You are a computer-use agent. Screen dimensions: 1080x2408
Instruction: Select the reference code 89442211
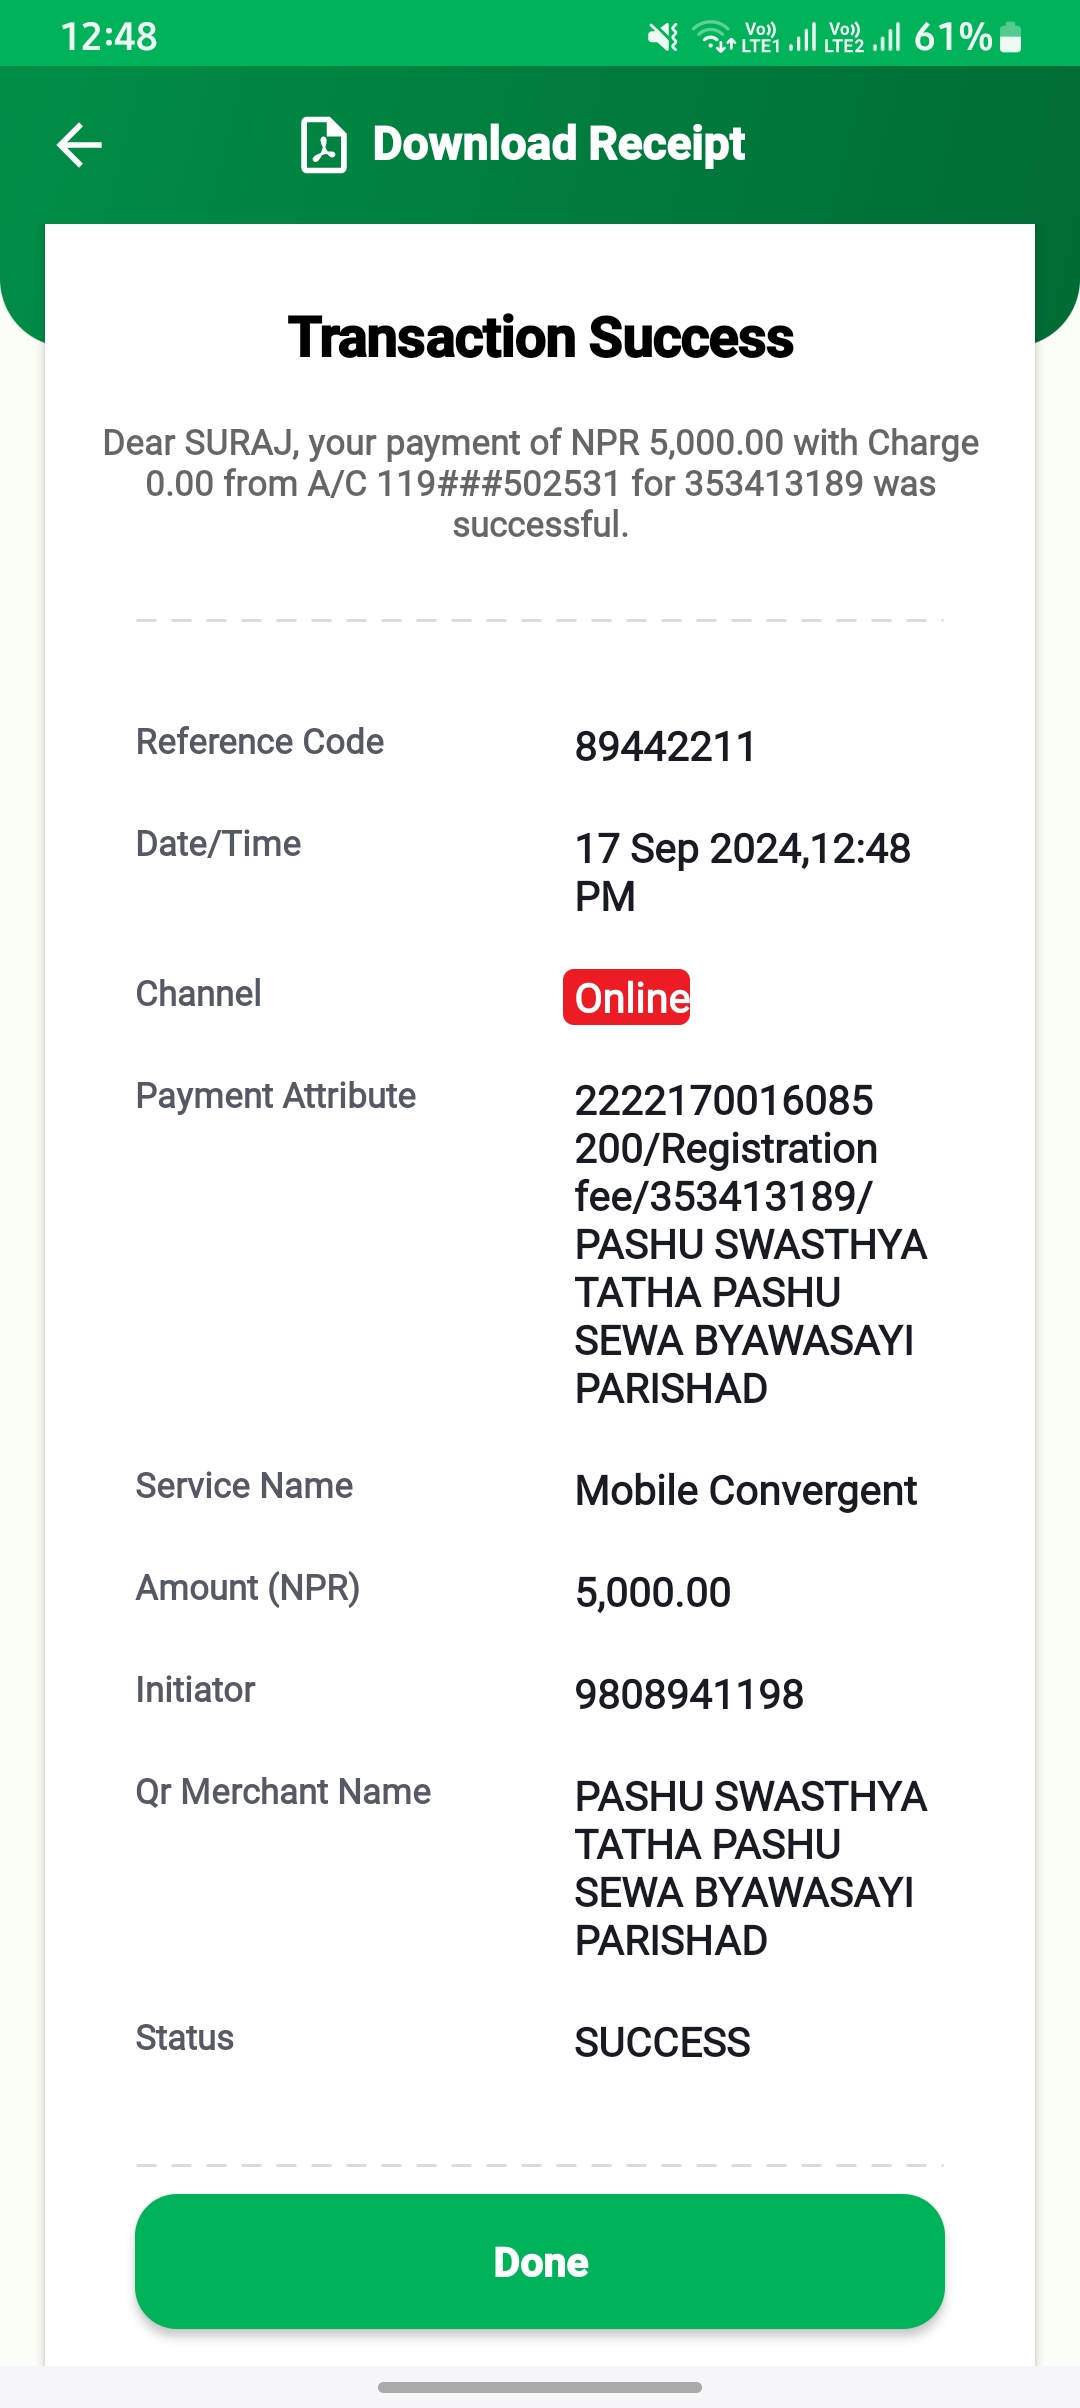(665, 747)
